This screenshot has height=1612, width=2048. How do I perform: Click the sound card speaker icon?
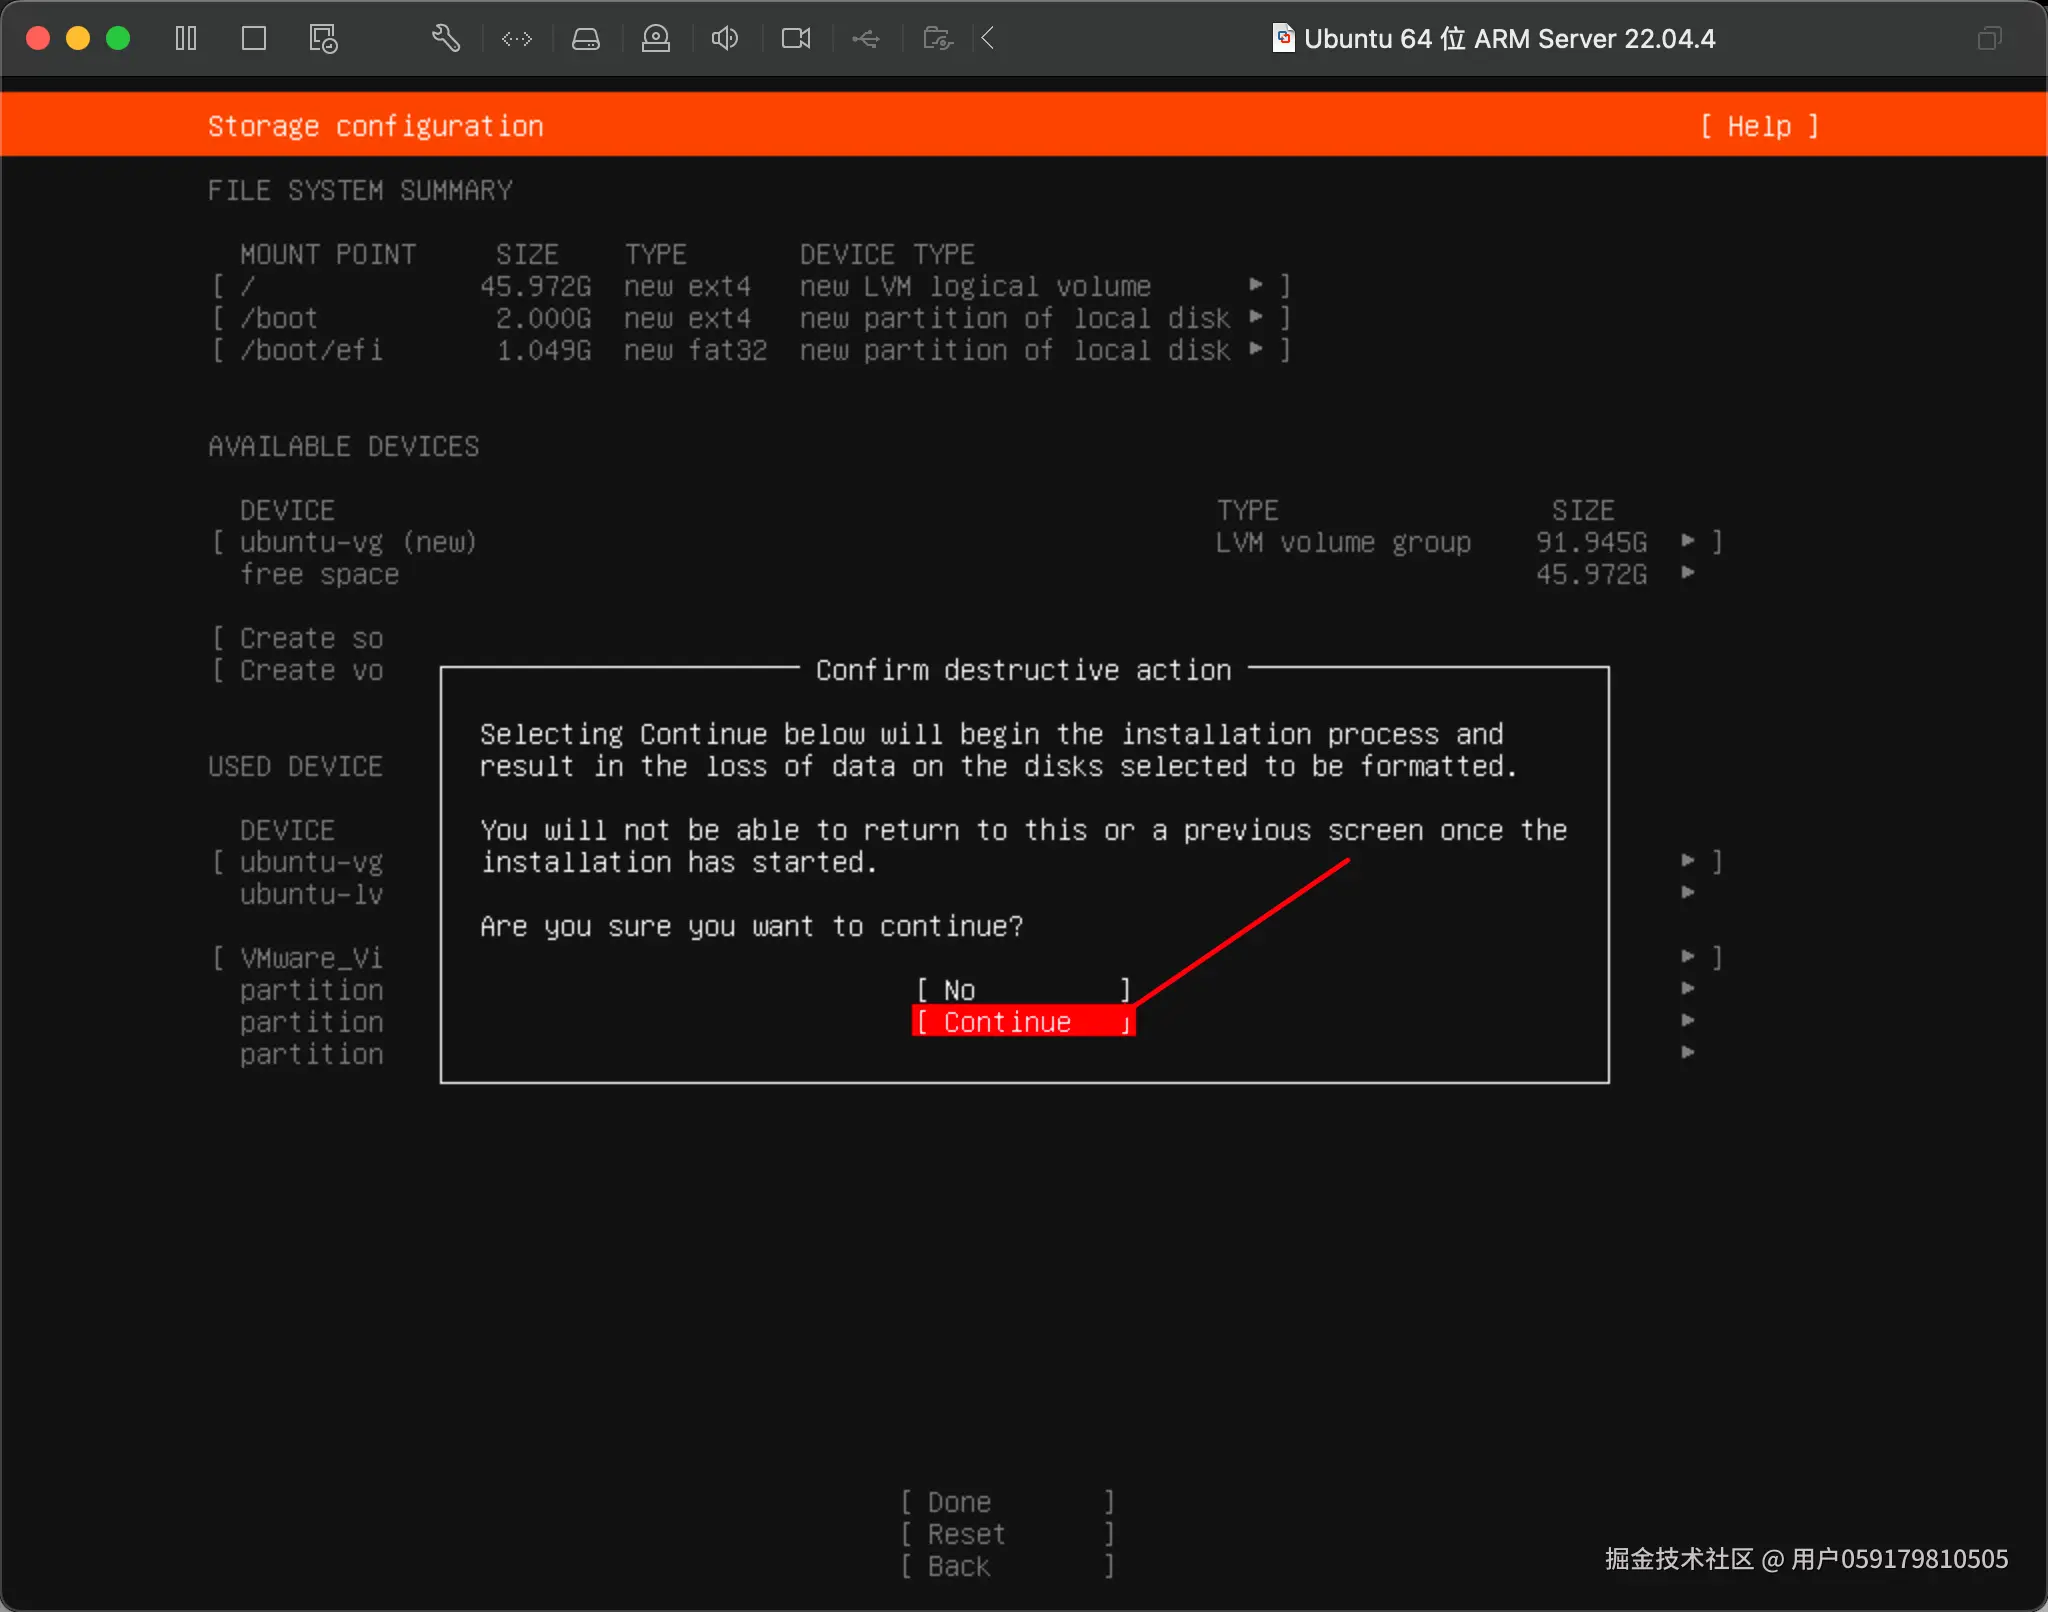(x=725, y=39)
